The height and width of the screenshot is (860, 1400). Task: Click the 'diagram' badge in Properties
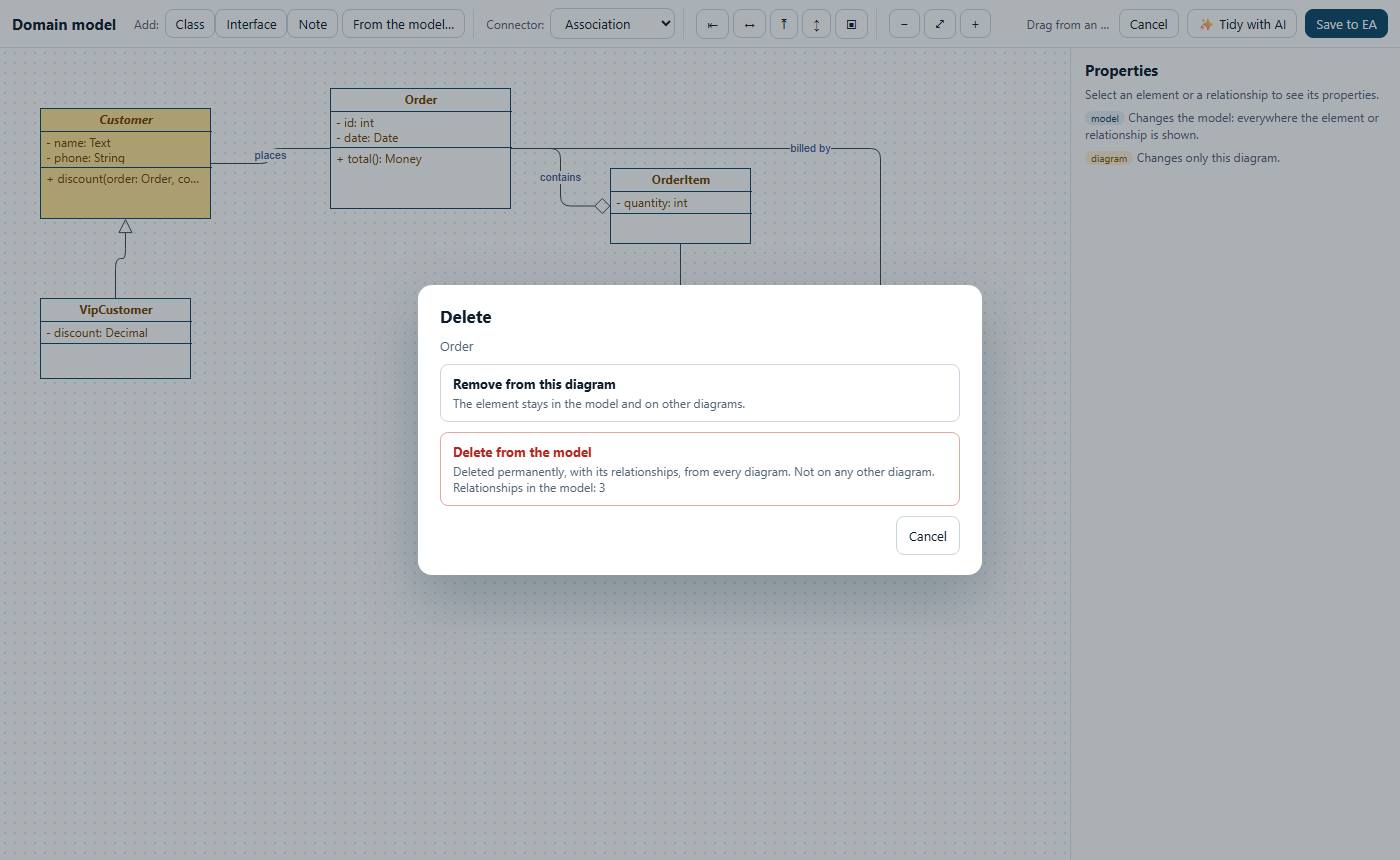pos(1109,158)
